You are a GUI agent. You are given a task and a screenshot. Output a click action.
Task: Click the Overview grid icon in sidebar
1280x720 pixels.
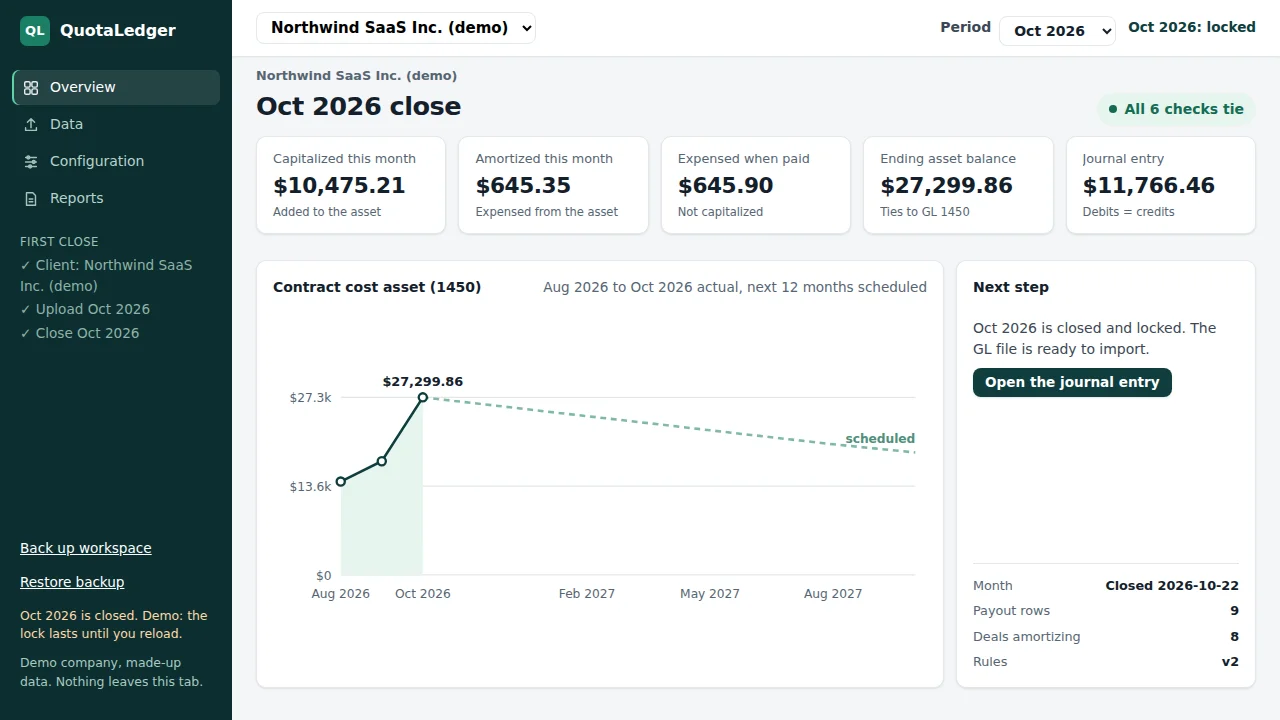tap(31, 88)
